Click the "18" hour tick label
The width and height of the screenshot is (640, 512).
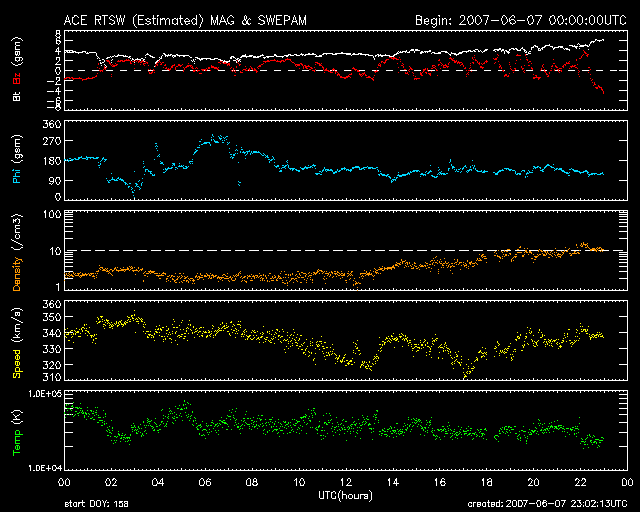(x=487, y=482)
